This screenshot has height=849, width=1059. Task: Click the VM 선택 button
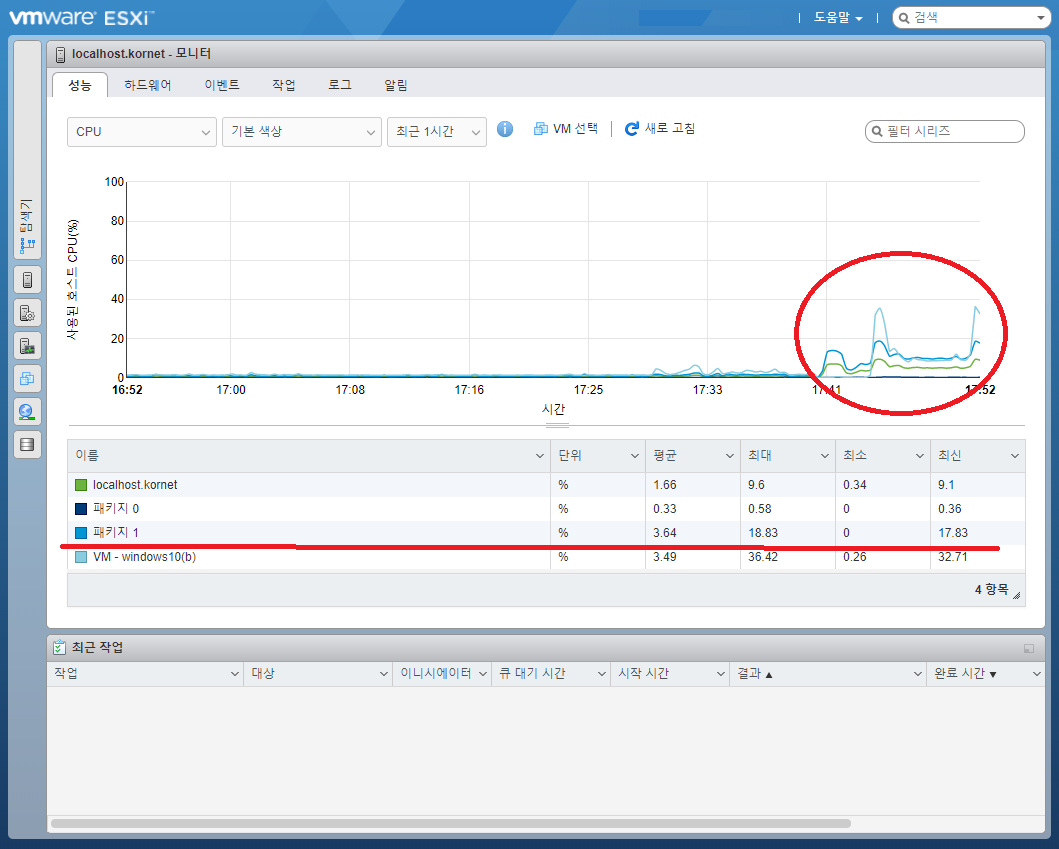566,128
